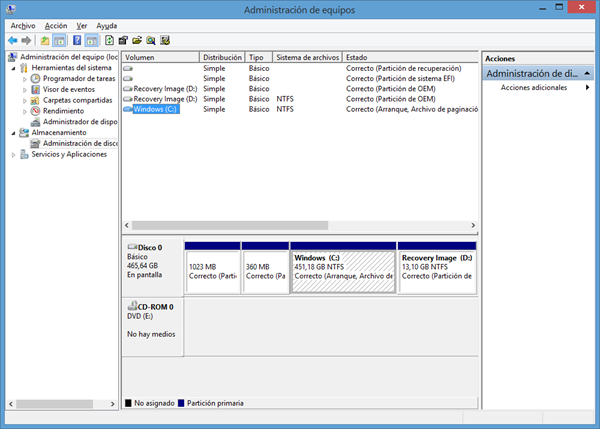The width and height of the screenshot is (600, 429).
Task: Expand Servicios y Aplicaciones node
Action: tap(13, 155)
